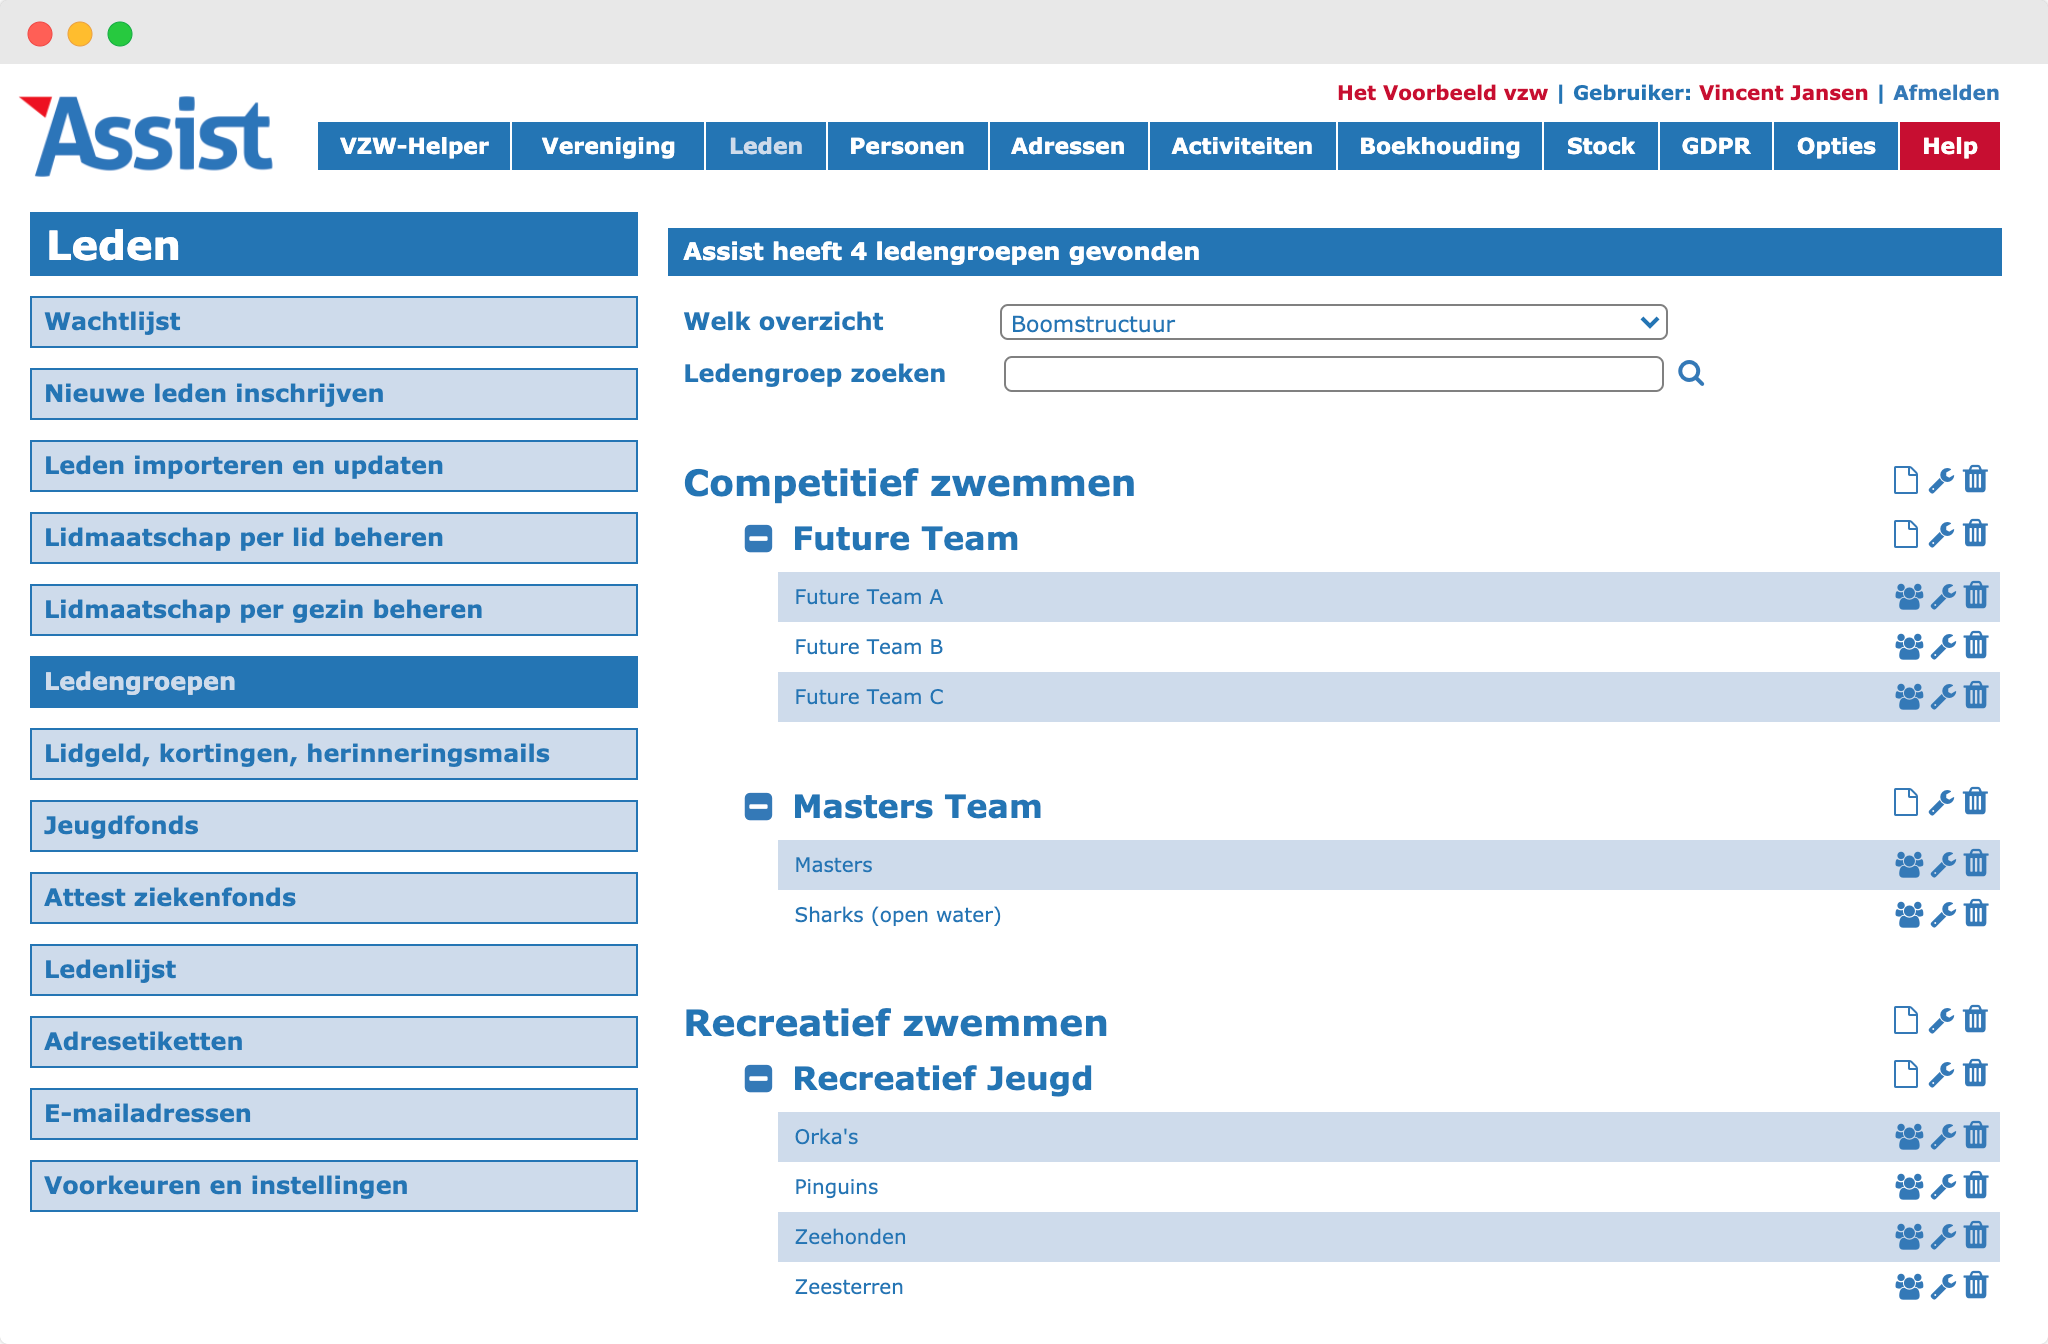Open Adresetiketten sidebar item

[334, 1042]
